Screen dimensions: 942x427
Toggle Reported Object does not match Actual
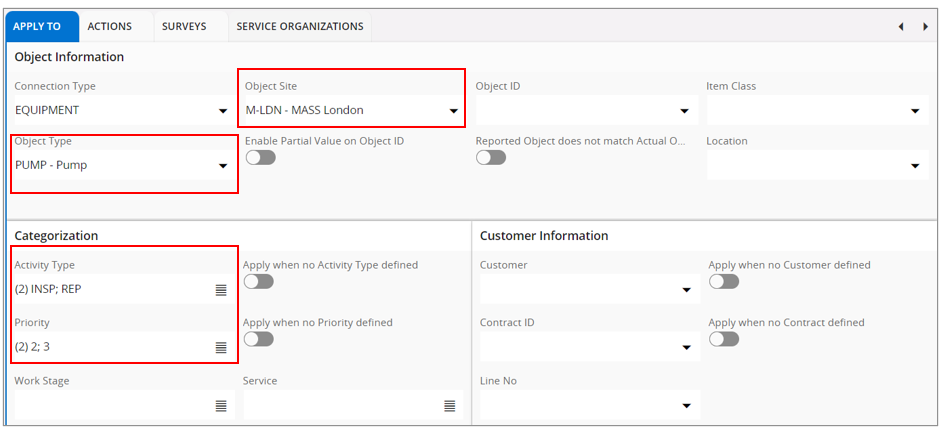(491, 158)
